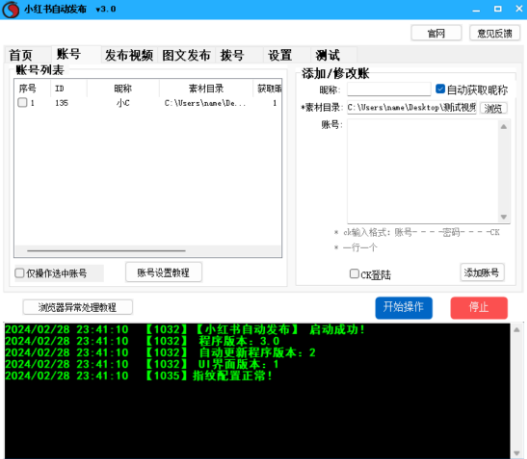Open the 账号设置教程 button

click(163, 273)
